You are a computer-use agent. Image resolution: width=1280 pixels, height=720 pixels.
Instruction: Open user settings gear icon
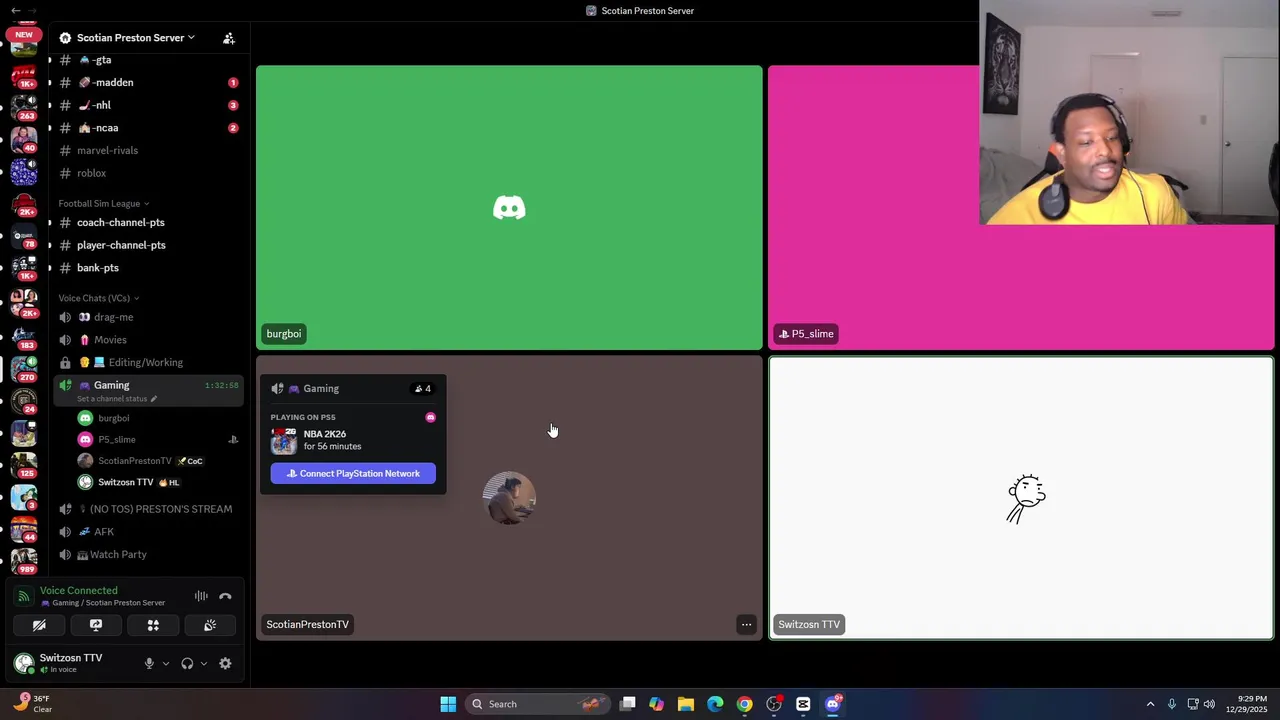point(225,663)
